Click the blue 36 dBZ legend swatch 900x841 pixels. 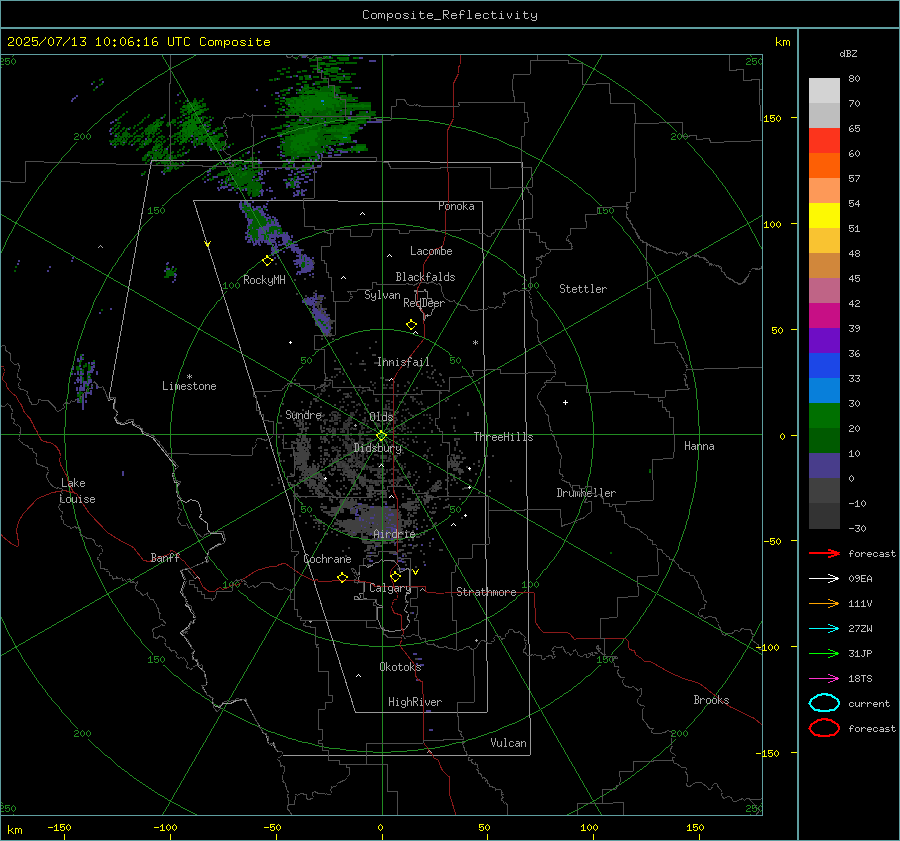click(x=824, y=365)
